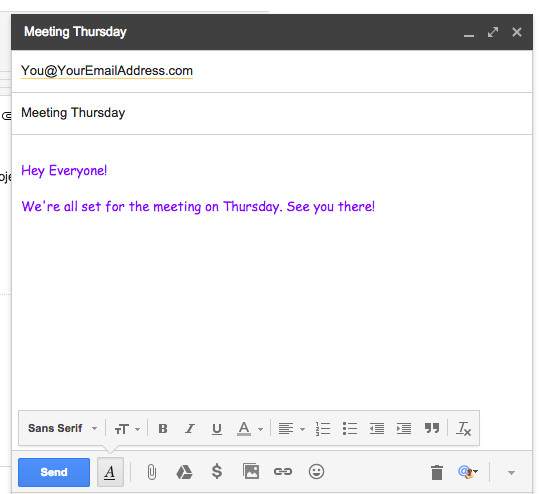The image size is (542, 494).
Task: Toggle bold formatting
Action: (163, 429)
